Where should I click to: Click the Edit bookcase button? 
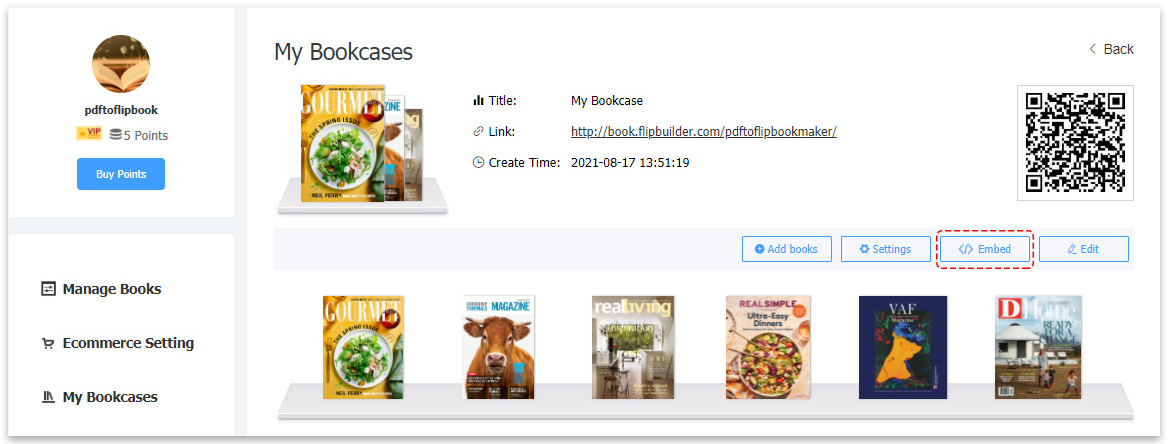point(1083,249)
